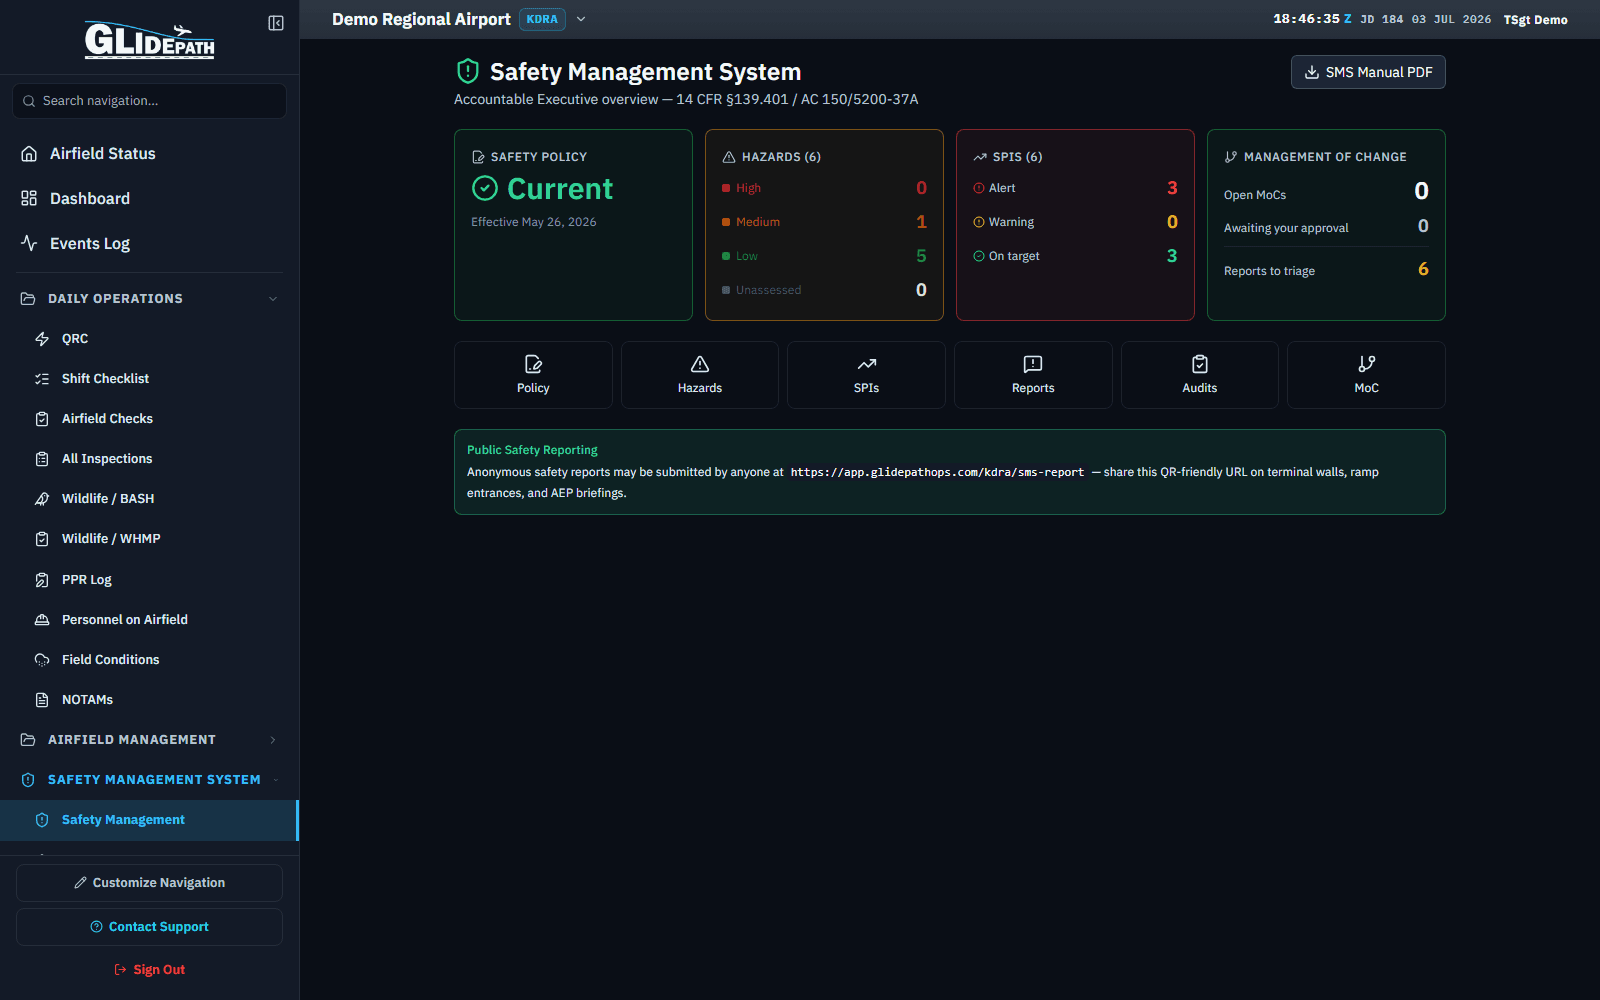
Task: Open SPIs quick-link tile
Action: tap(866, 375)
